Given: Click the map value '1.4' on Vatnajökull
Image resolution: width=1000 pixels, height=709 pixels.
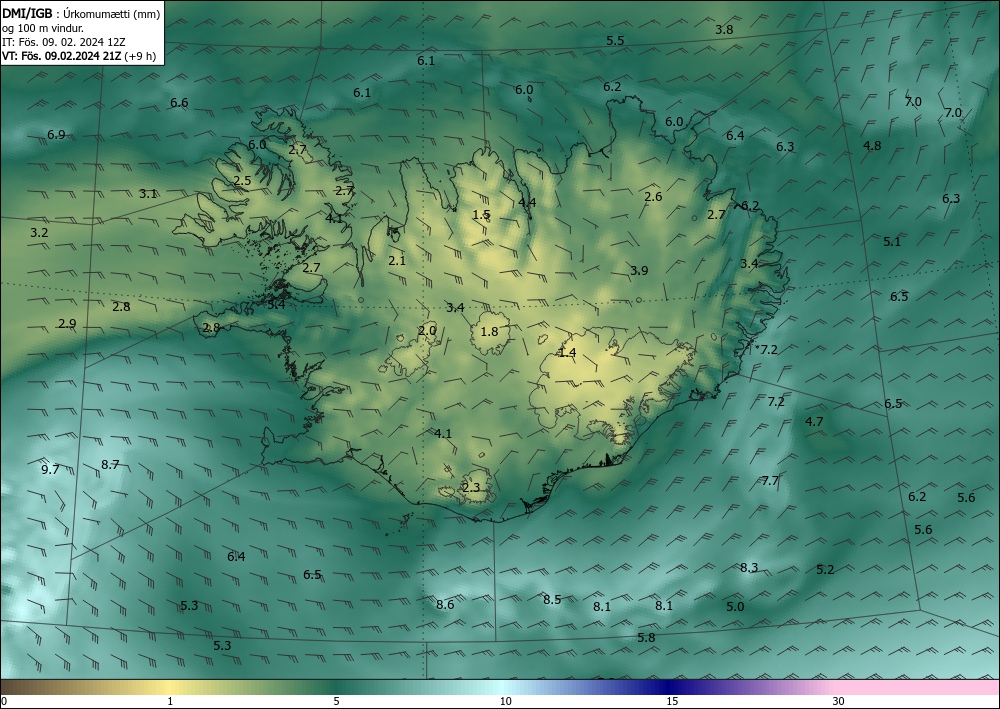Looking at the screenshot, I should pyautogui.click(x=567, y=353).
